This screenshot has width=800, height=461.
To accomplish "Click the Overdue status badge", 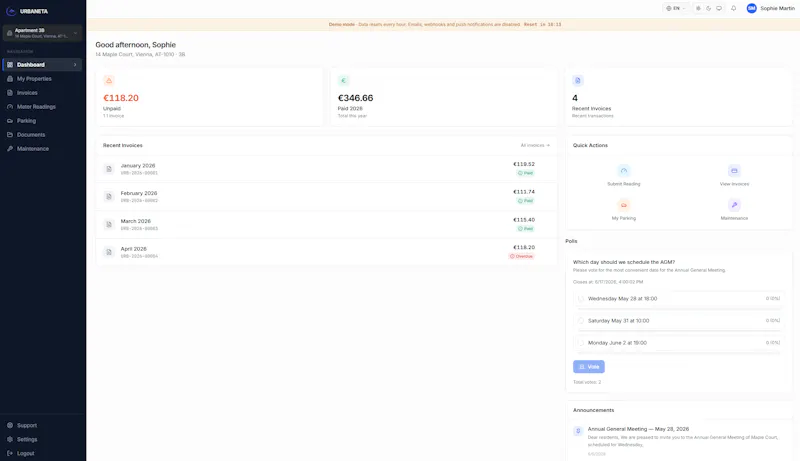I will 521,257.
